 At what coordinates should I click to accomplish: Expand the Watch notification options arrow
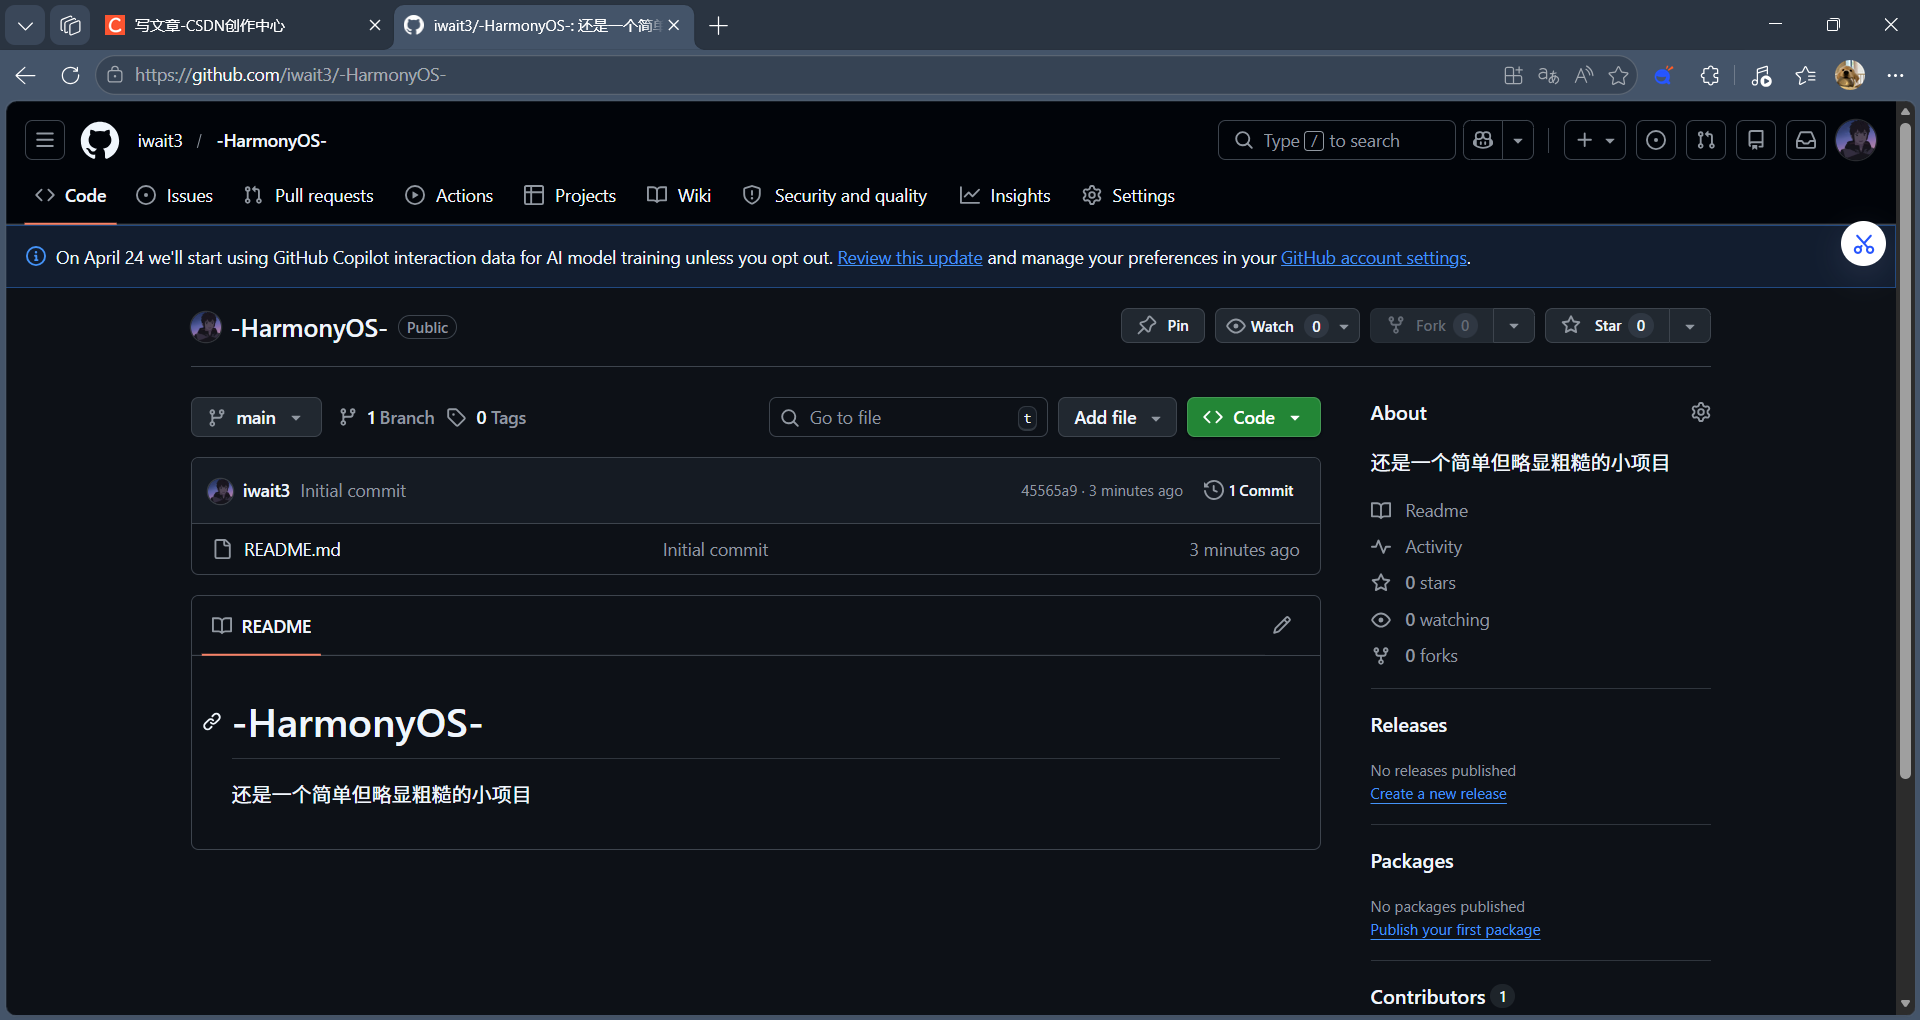1344,326
